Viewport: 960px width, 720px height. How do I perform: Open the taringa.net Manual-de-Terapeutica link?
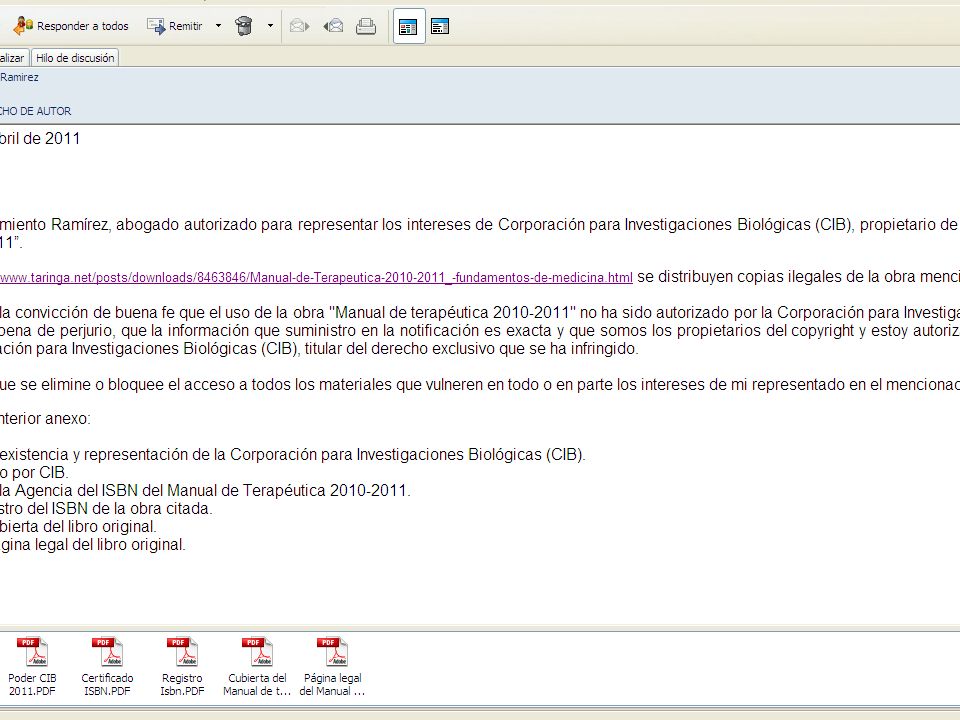coord(316,277)
